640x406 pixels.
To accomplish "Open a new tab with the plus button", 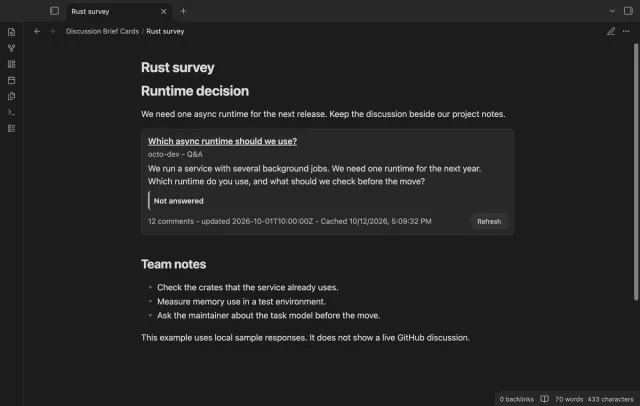I will point(183,11).
